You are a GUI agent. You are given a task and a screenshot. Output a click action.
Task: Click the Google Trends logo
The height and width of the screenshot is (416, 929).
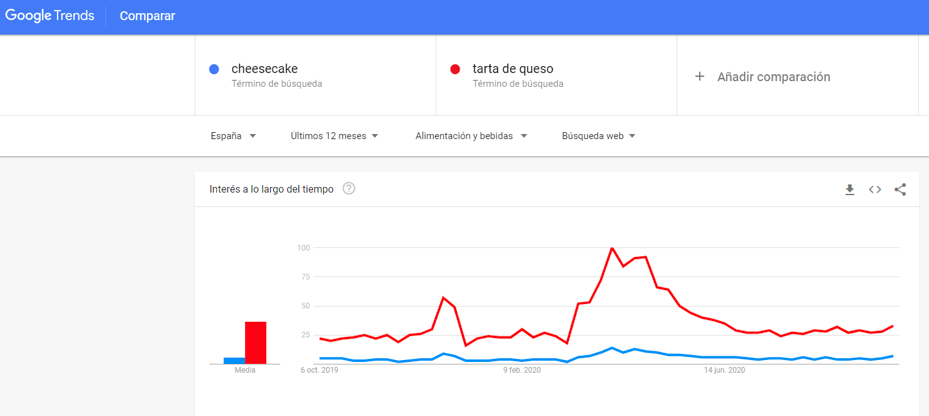[x=50, y=16]
